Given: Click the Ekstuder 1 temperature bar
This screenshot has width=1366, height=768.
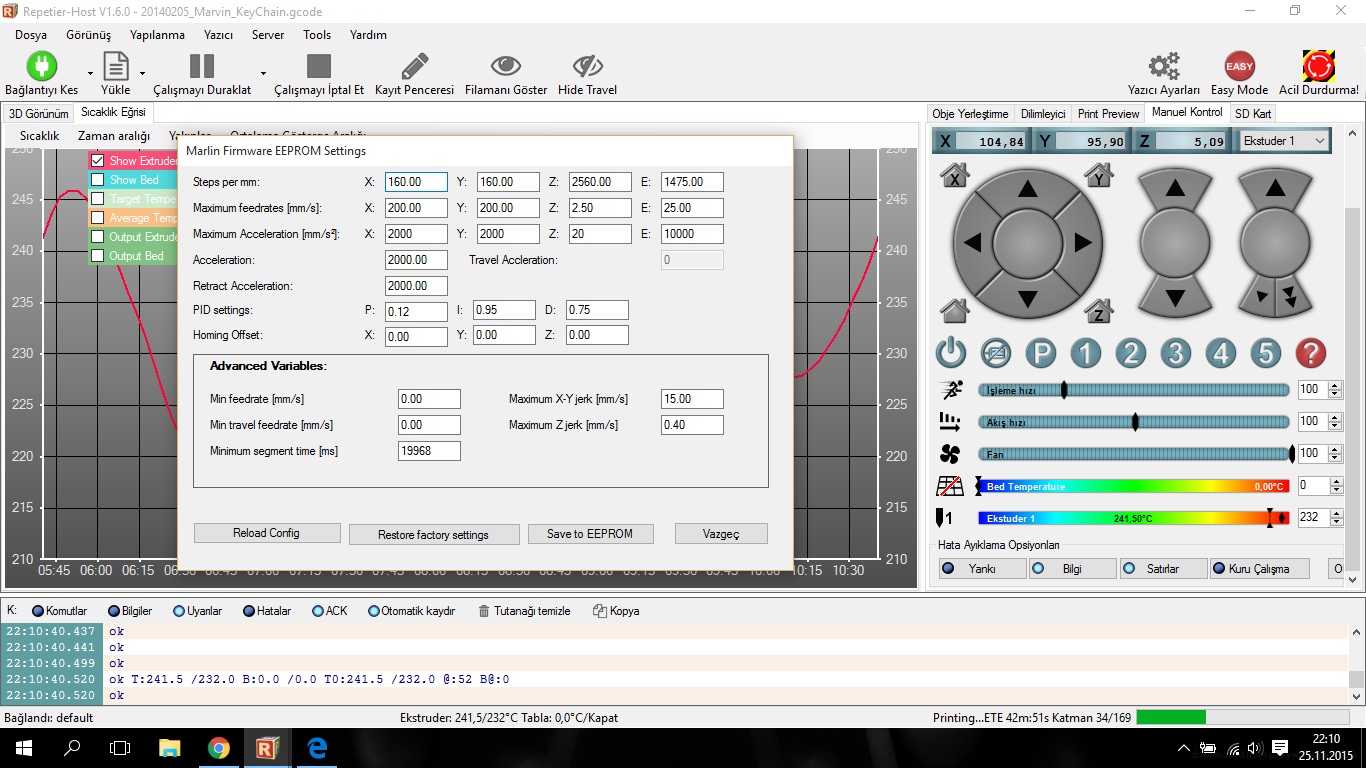Looking at the screenshot, I should (x=1134, y=518).
